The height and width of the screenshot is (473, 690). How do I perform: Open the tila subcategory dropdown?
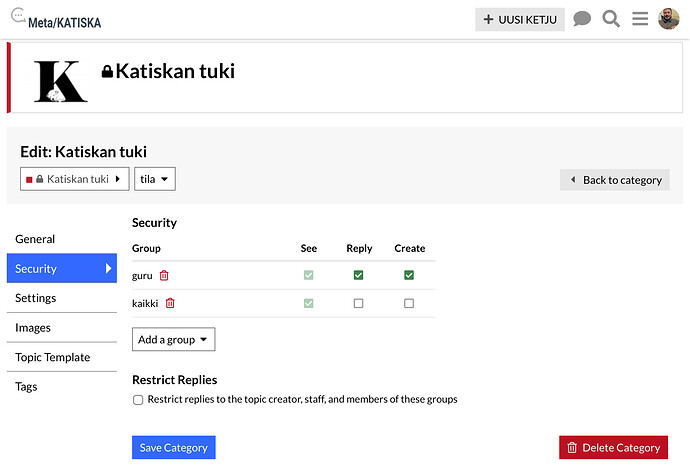click(x=154, y=179)
